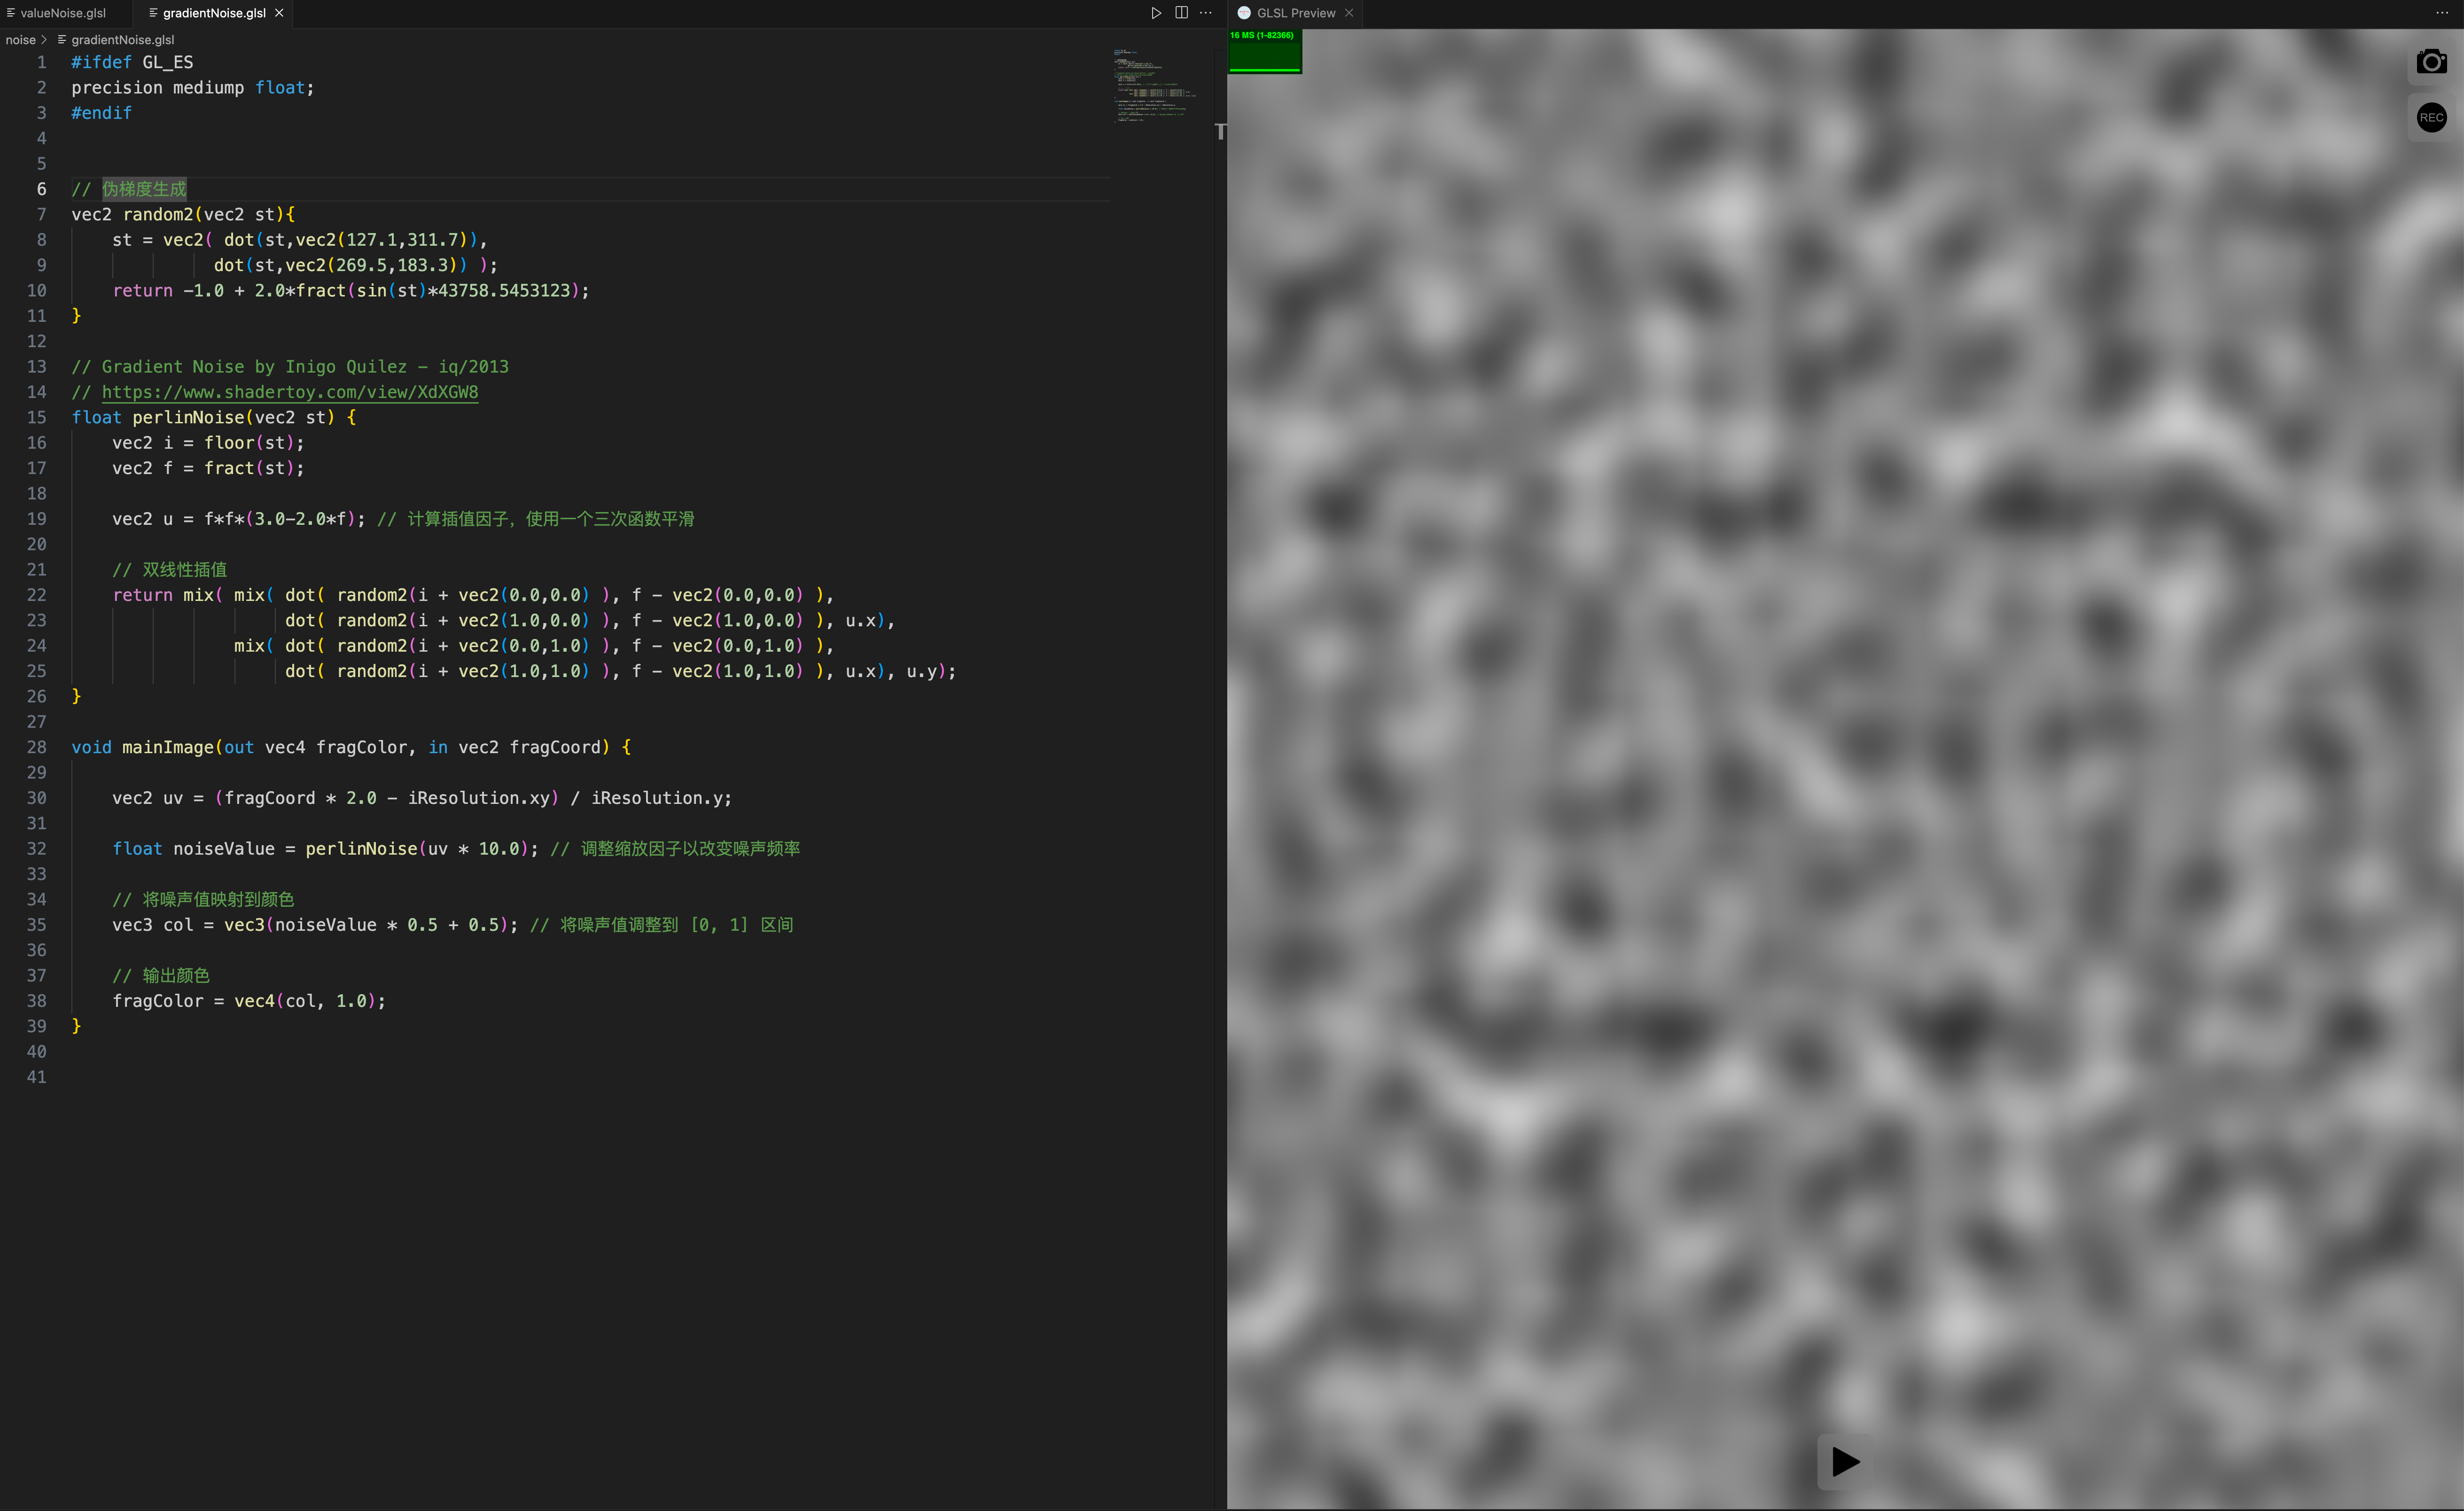
Task: Click 'precision mediump' text on line 2
Action: pos(157,88)
